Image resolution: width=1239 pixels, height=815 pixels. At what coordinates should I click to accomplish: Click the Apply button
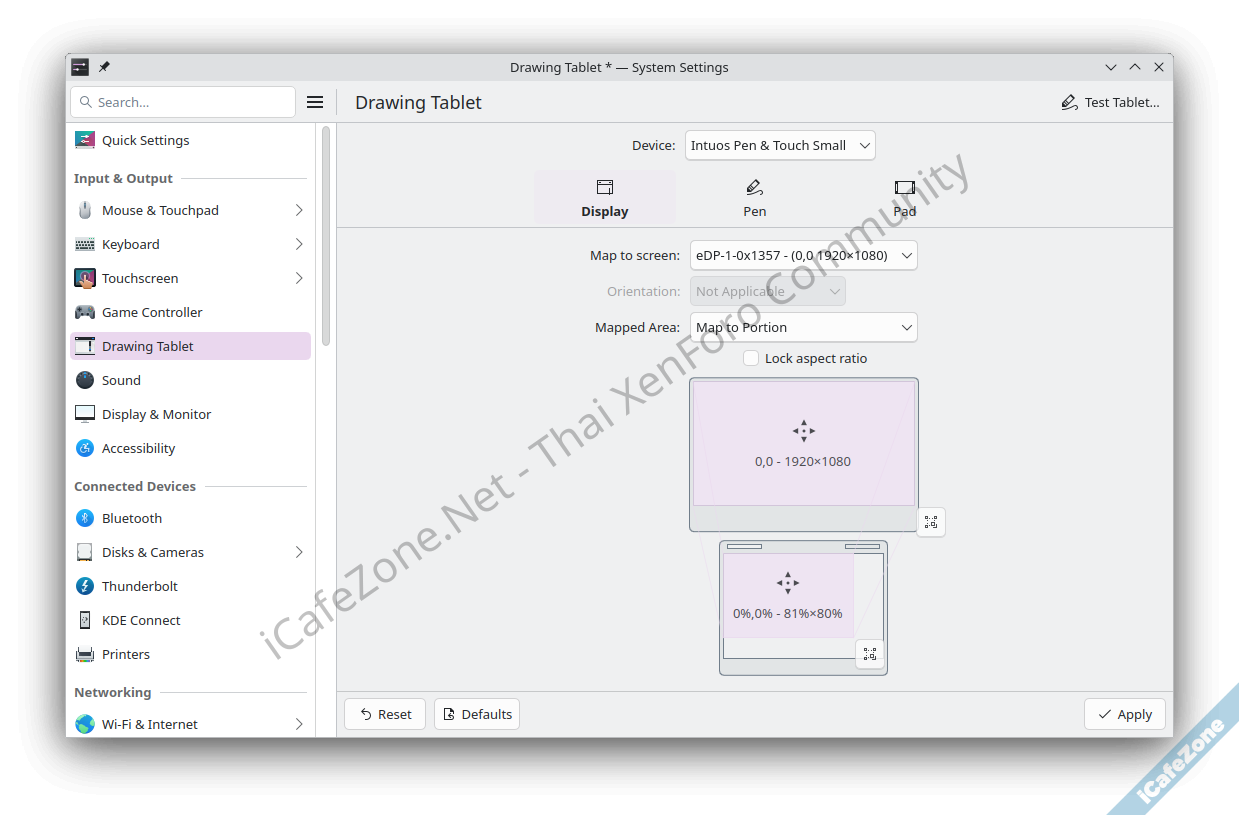coord(1124,714)
